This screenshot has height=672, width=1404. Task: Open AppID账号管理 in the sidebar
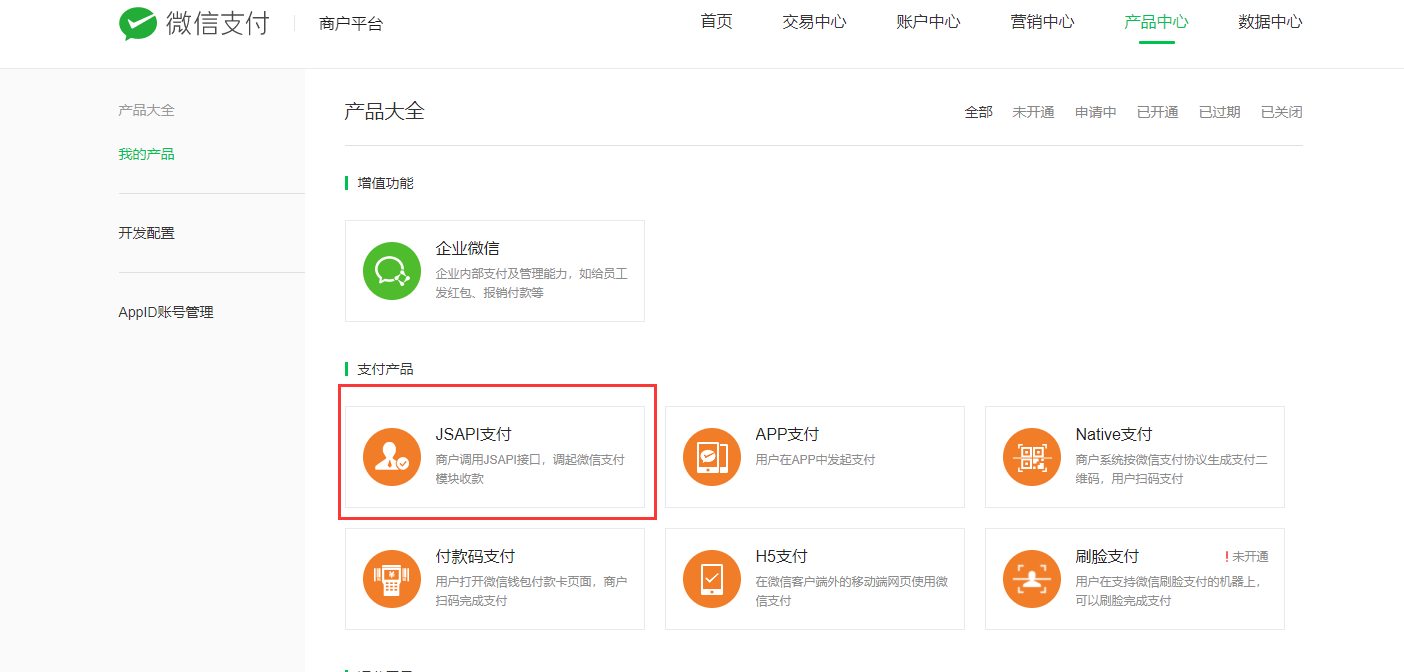[x=166, y=312]
